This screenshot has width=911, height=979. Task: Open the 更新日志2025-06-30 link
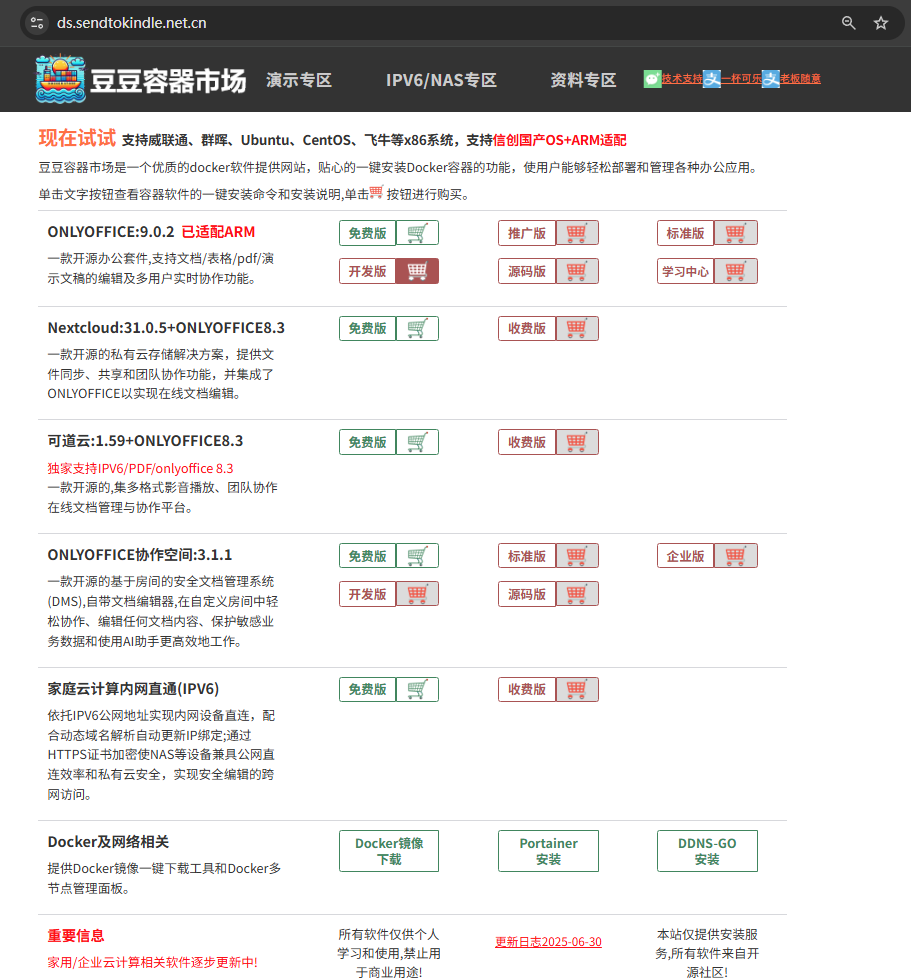(548, 942)
